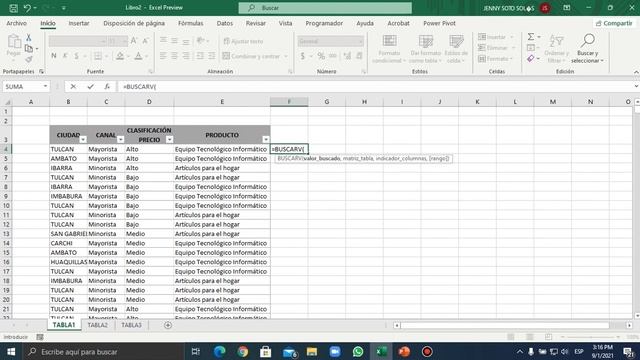Click the Save icon in title bar

[x=13, y=8]
